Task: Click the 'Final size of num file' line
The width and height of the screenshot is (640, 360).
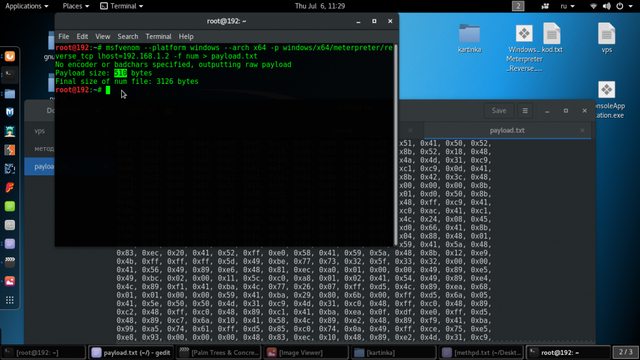Action: pos(127,82)
